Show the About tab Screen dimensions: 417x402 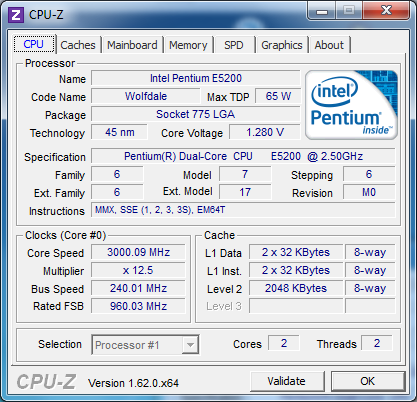tap(329, 45)
